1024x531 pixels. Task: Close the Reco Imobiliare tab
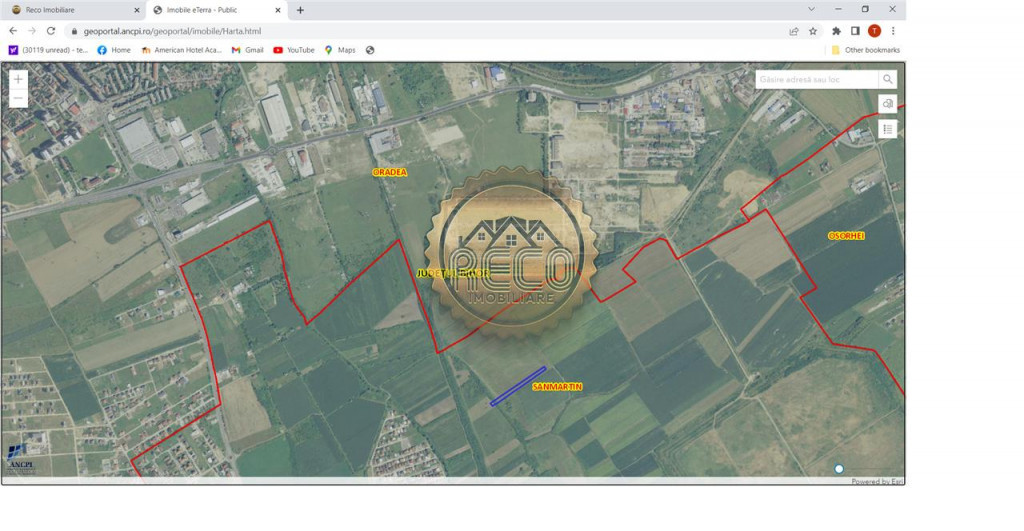[x=136, y=10]
